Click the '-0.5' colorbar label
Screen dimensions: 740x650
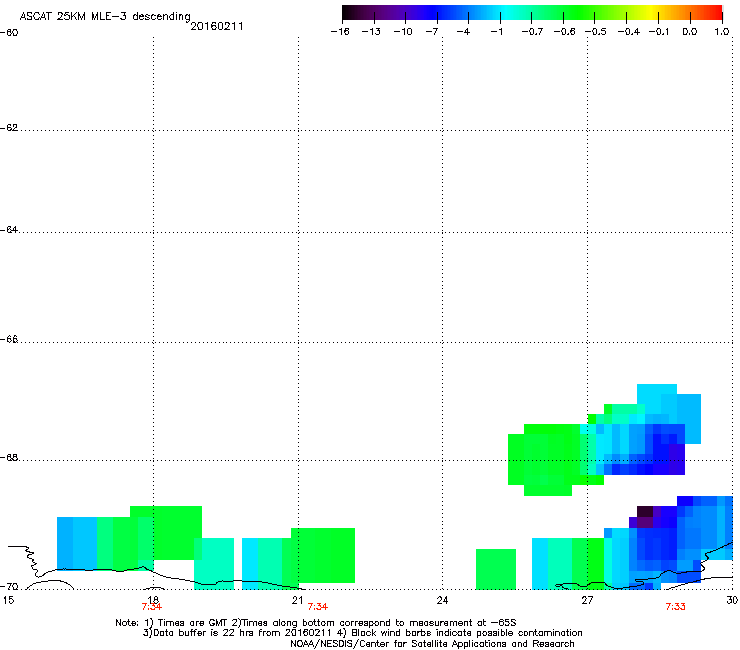pos(596,32)
